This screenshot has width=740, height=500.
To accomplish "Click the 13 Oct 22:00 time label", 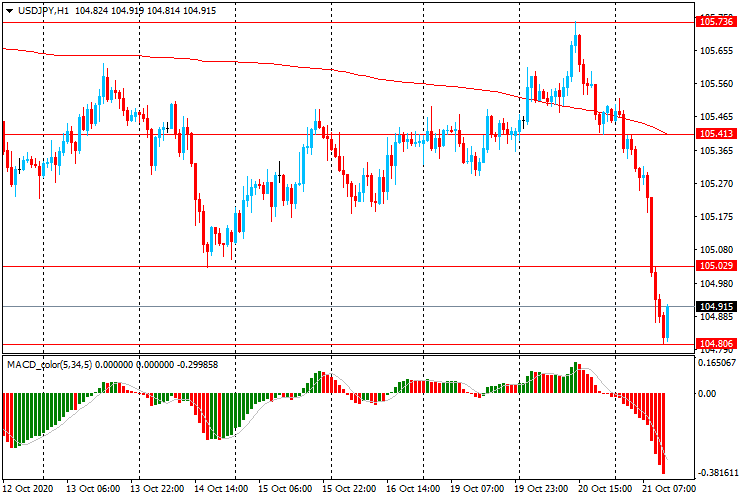I will pos(157,488).
